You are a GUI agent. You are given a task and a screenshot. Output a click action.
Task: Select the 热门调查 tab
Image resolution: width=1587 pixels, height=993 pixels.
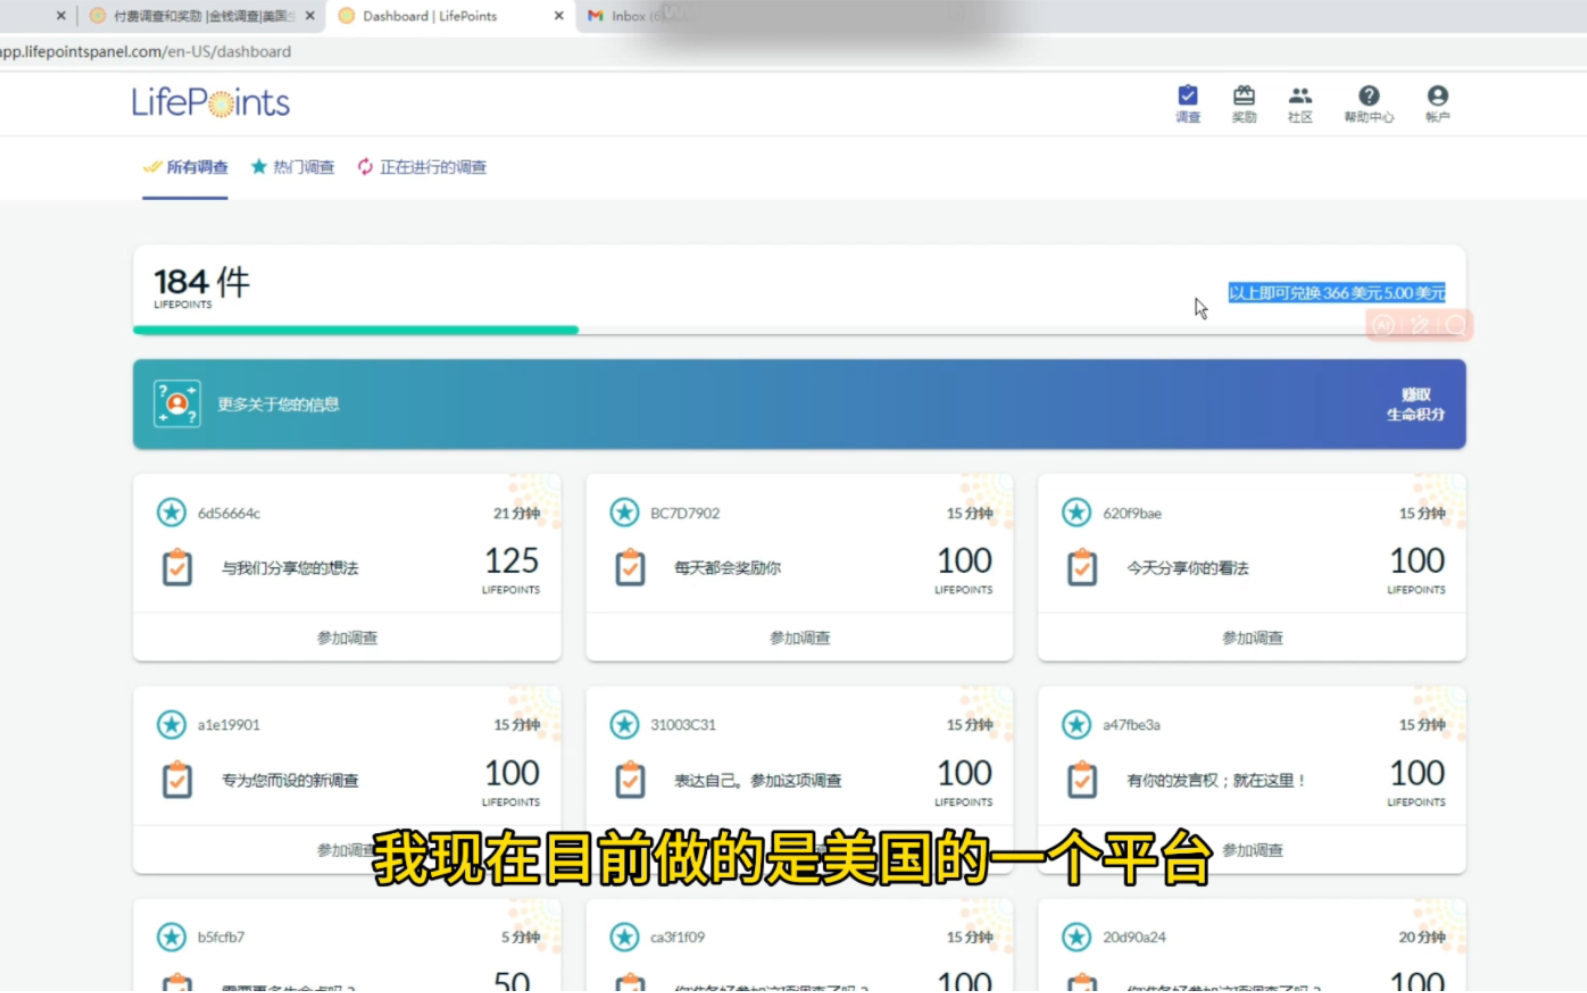[x=292, y=167]
